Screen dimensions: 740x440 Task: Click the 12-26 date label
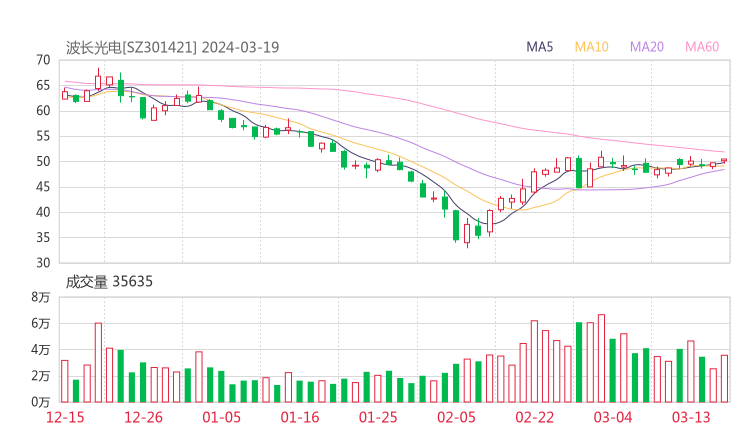(x=143, y=417)
